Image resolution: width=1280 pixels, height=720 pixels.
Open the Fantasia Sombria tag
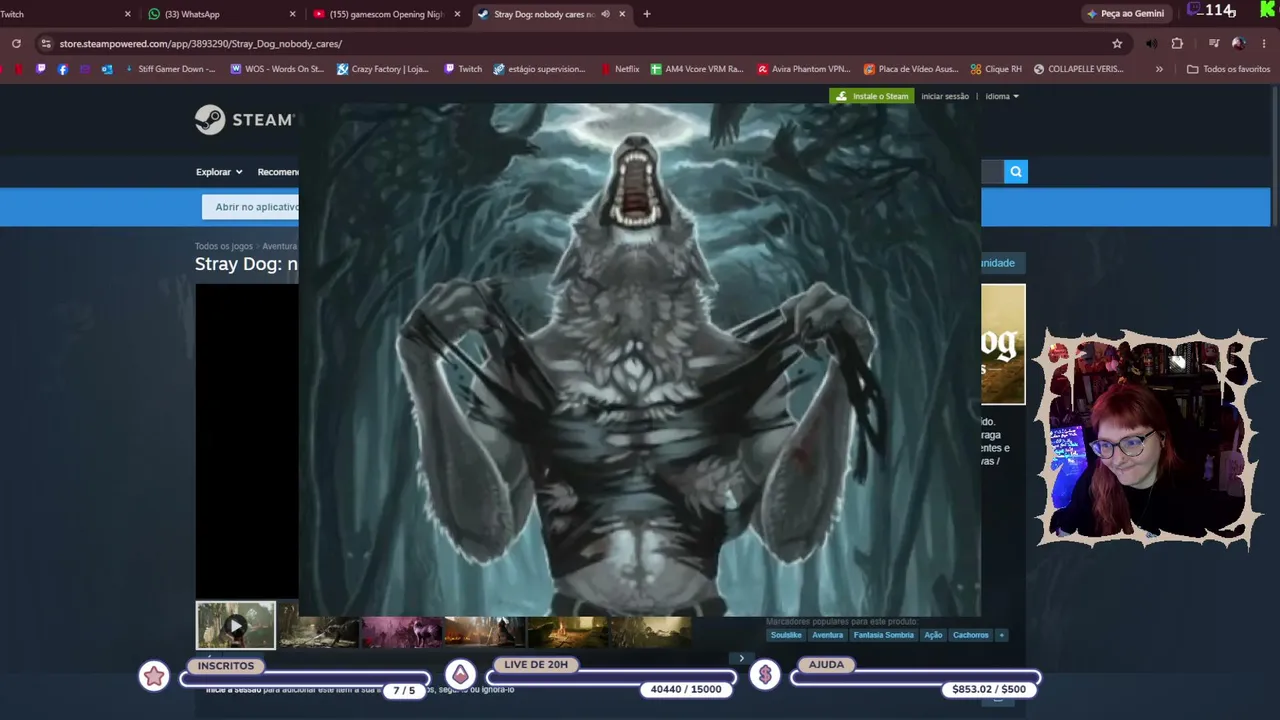884,635
